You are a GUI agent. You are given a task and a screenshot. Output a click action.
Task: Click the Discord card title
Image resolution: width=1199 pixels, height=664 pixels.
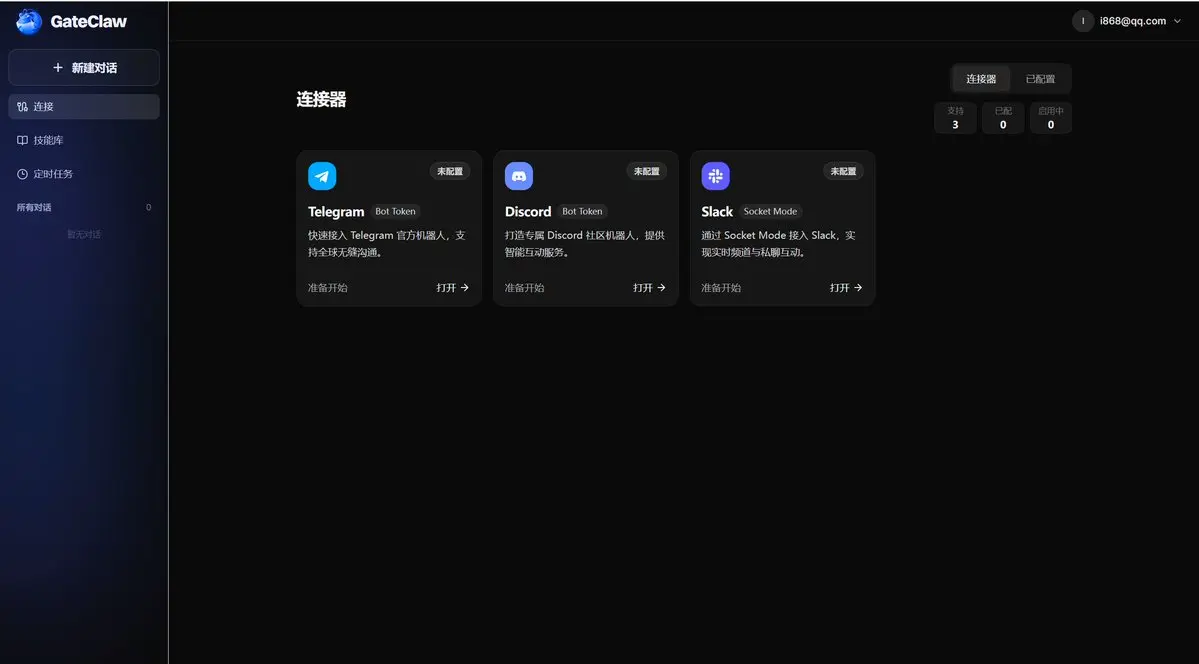(x=528, y=212)
